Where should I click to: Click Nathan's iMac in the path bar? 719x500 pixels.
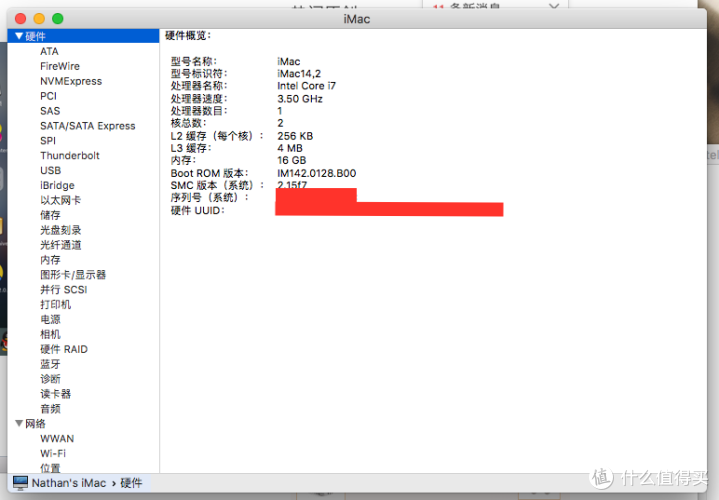click(x=69, y=483)
